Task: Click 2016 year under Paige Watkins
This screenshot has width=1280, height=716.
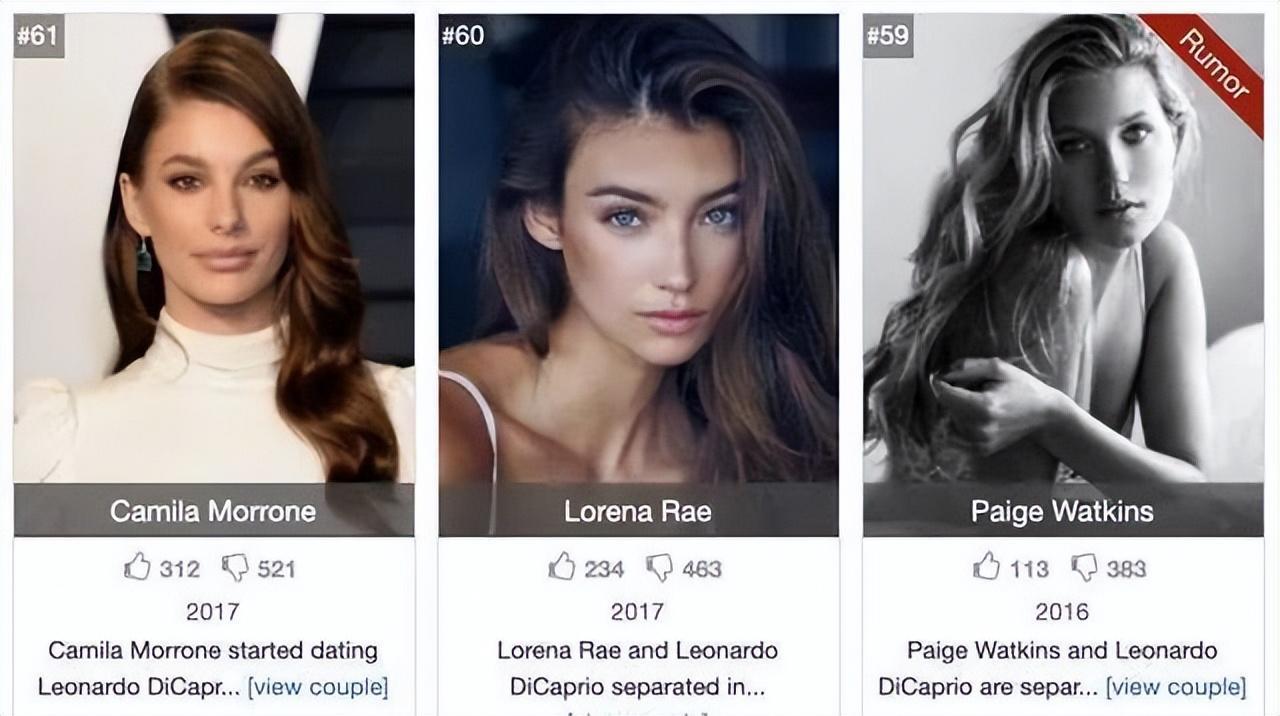Action: point(1062,611)
